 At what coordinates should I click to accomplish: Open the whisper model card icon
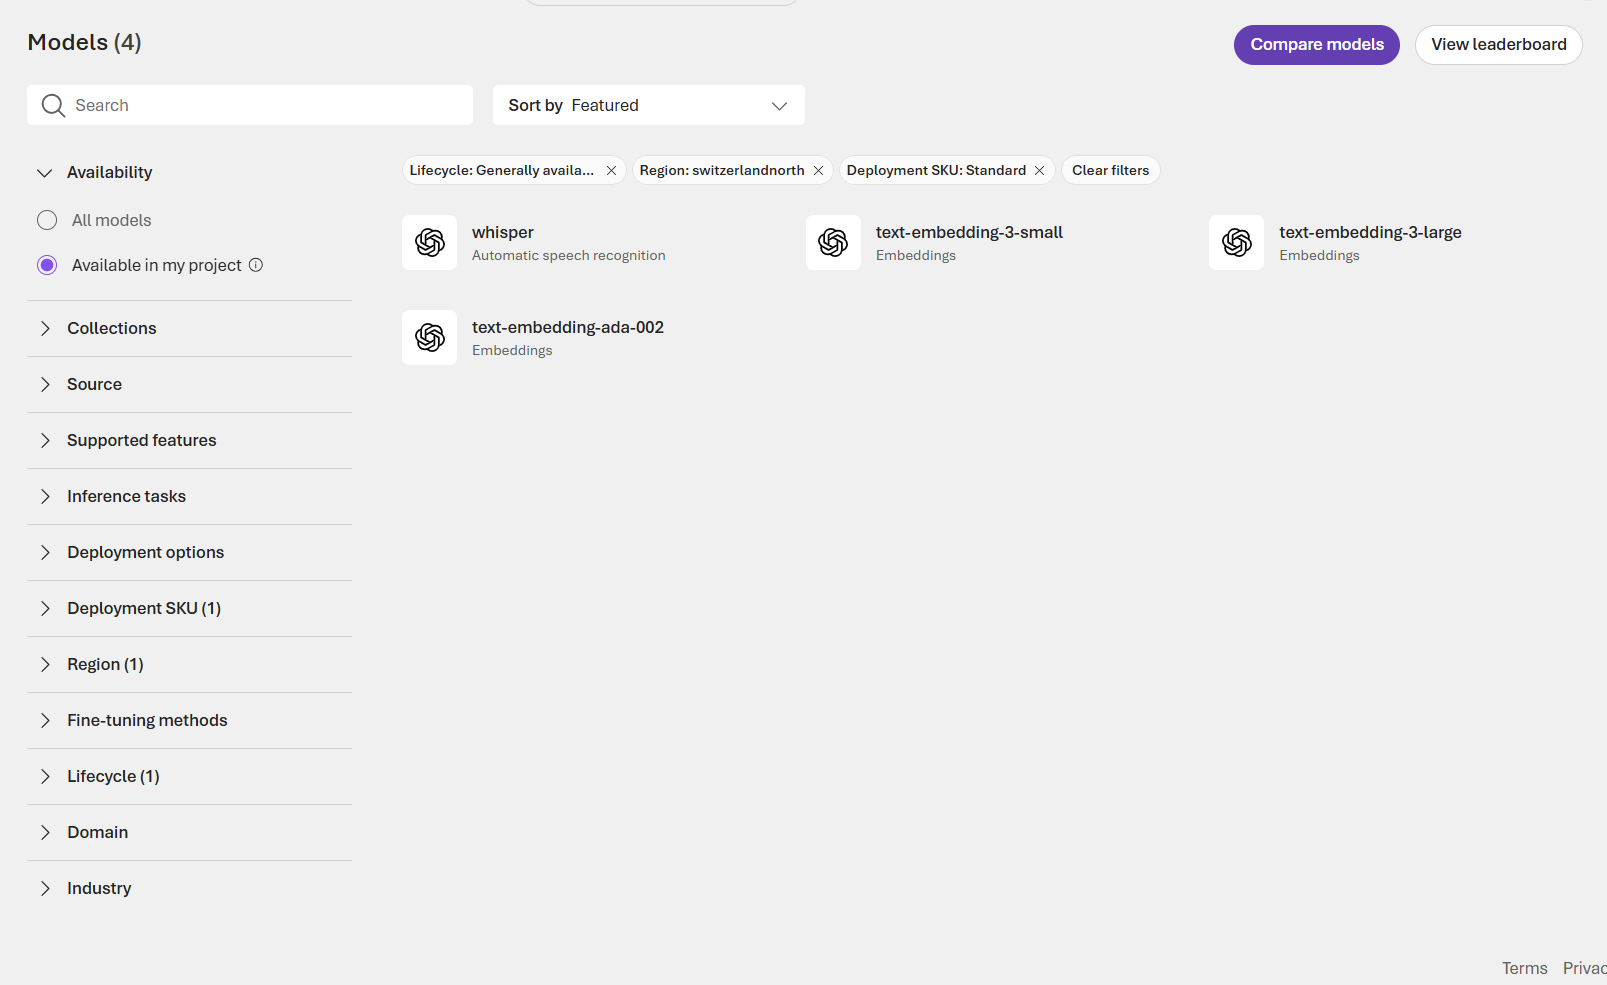[x=430, y=243]
